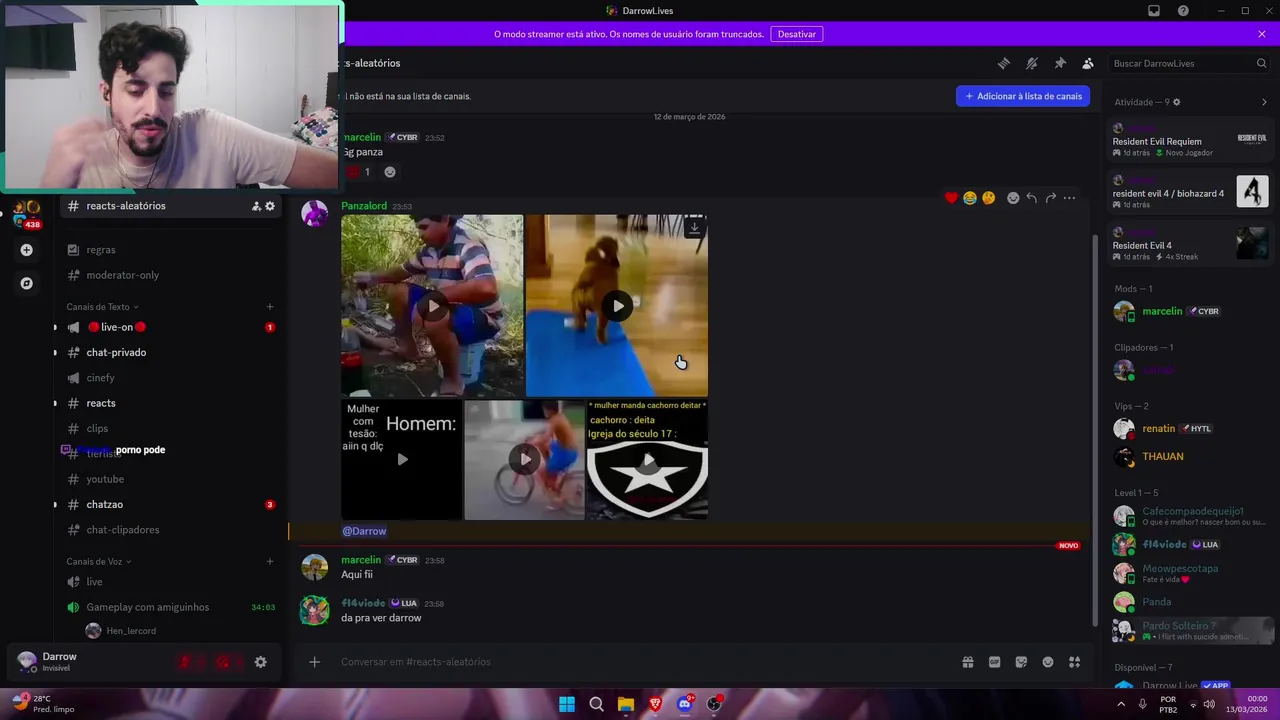The height and width of the screenshot is (720, 1280).
Task: Add the laughing emoji reaction
Action: click(970, 198)
